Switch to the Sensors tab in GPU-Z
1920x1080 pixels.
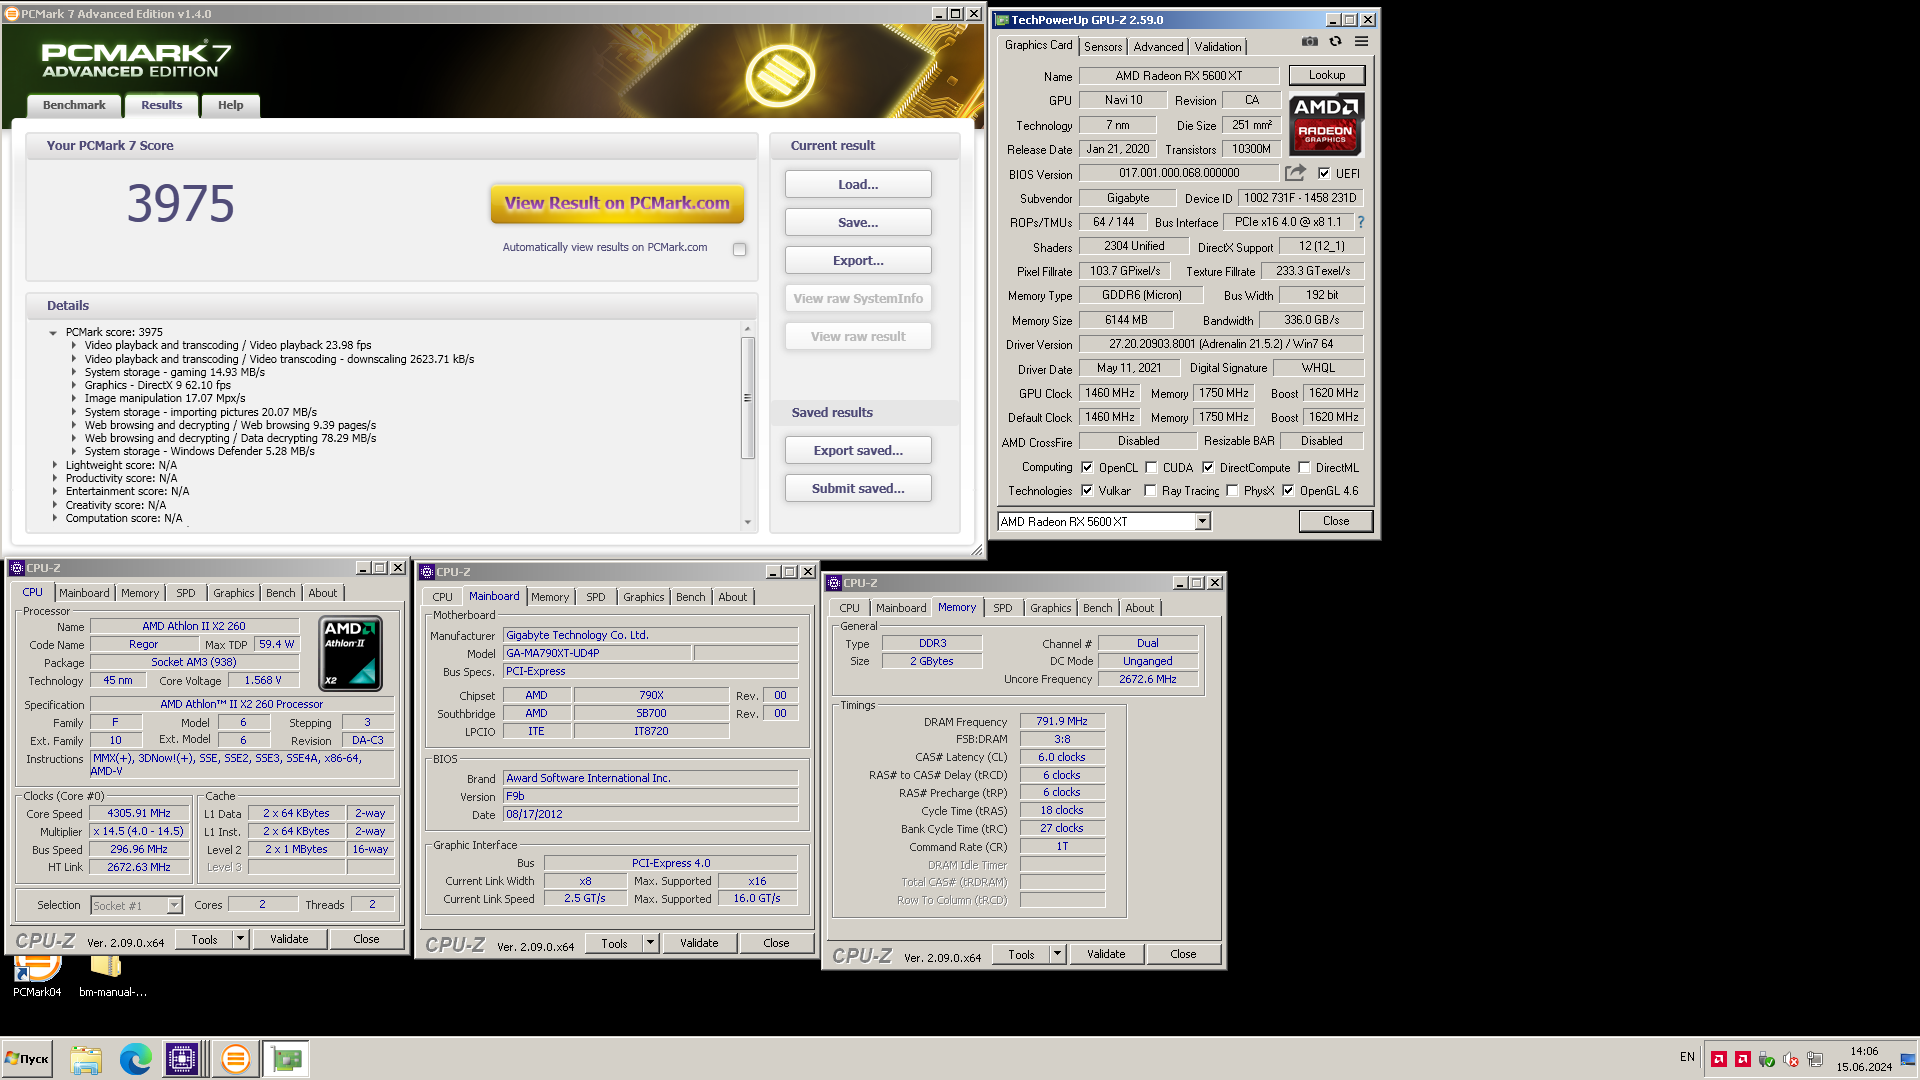[1103, 47]
